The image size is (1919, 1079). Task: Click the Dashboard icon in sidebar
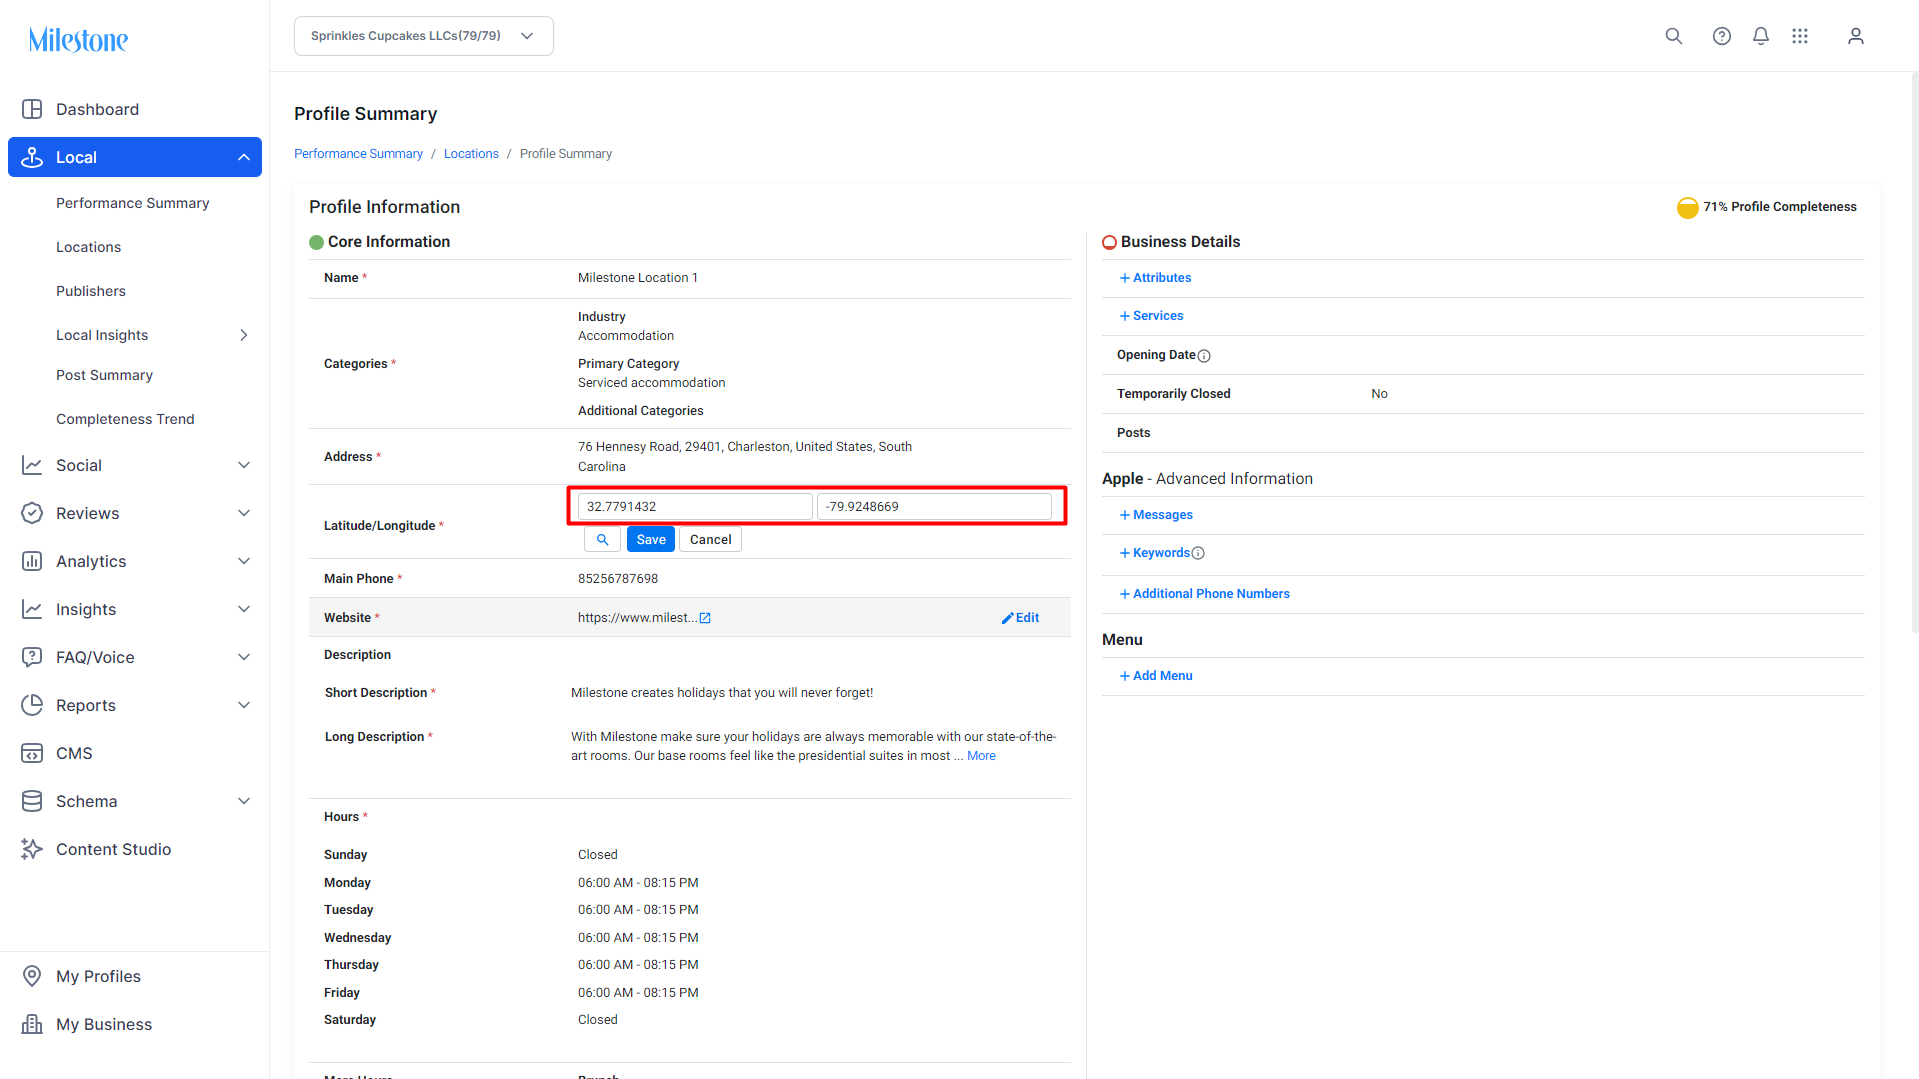32,109
